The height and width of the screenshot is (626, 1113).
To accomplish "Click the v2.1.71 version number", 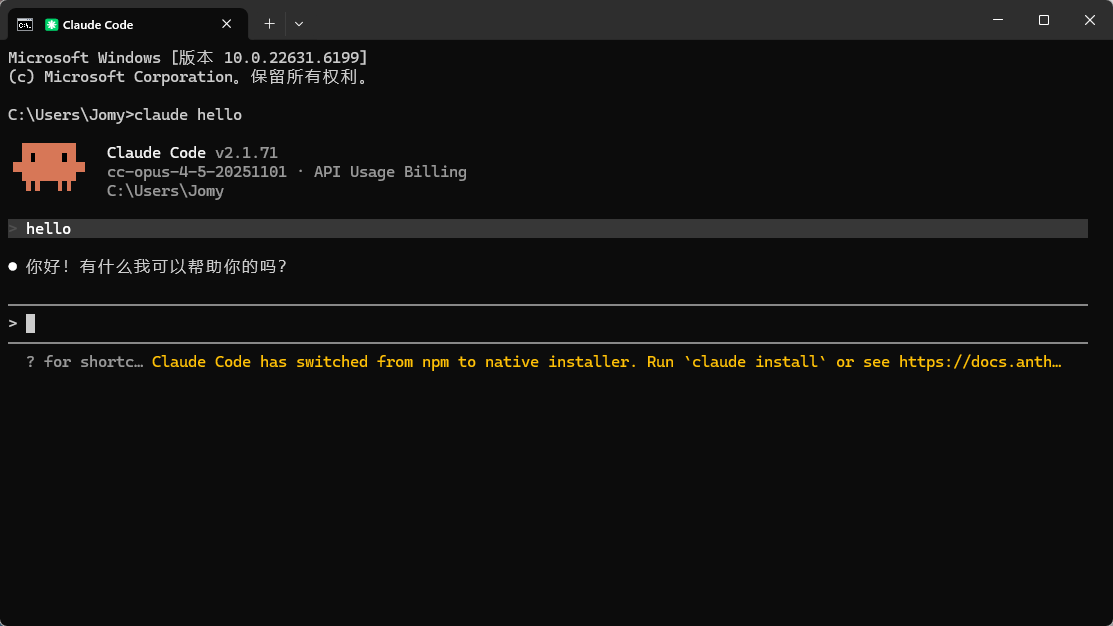I will point(246,153).
